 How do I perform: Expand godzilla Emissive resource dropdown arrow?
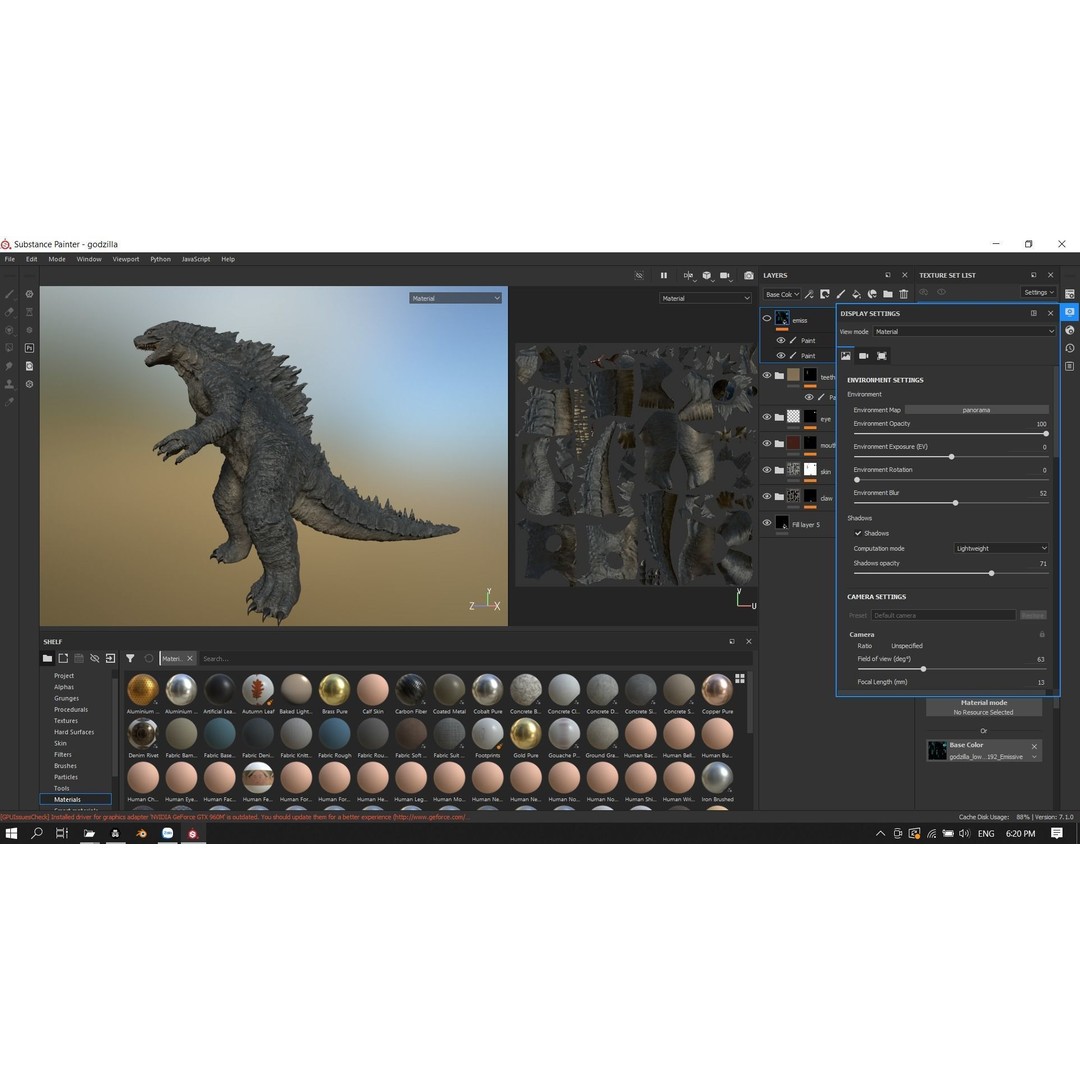pos(1034,757)
